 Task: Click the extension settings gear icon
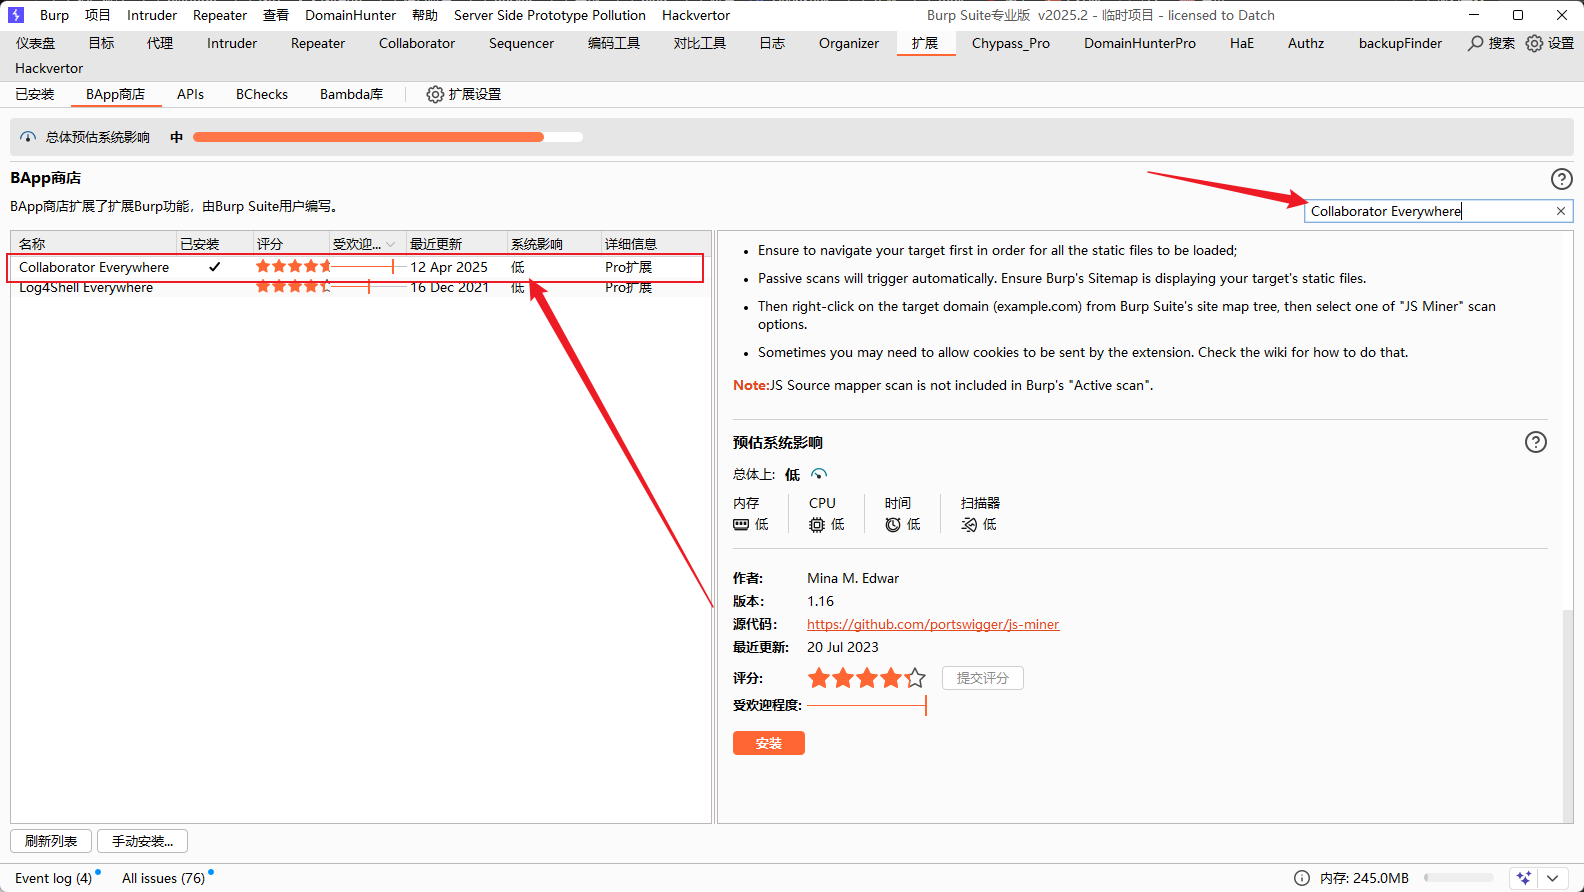tap(435, 94)
